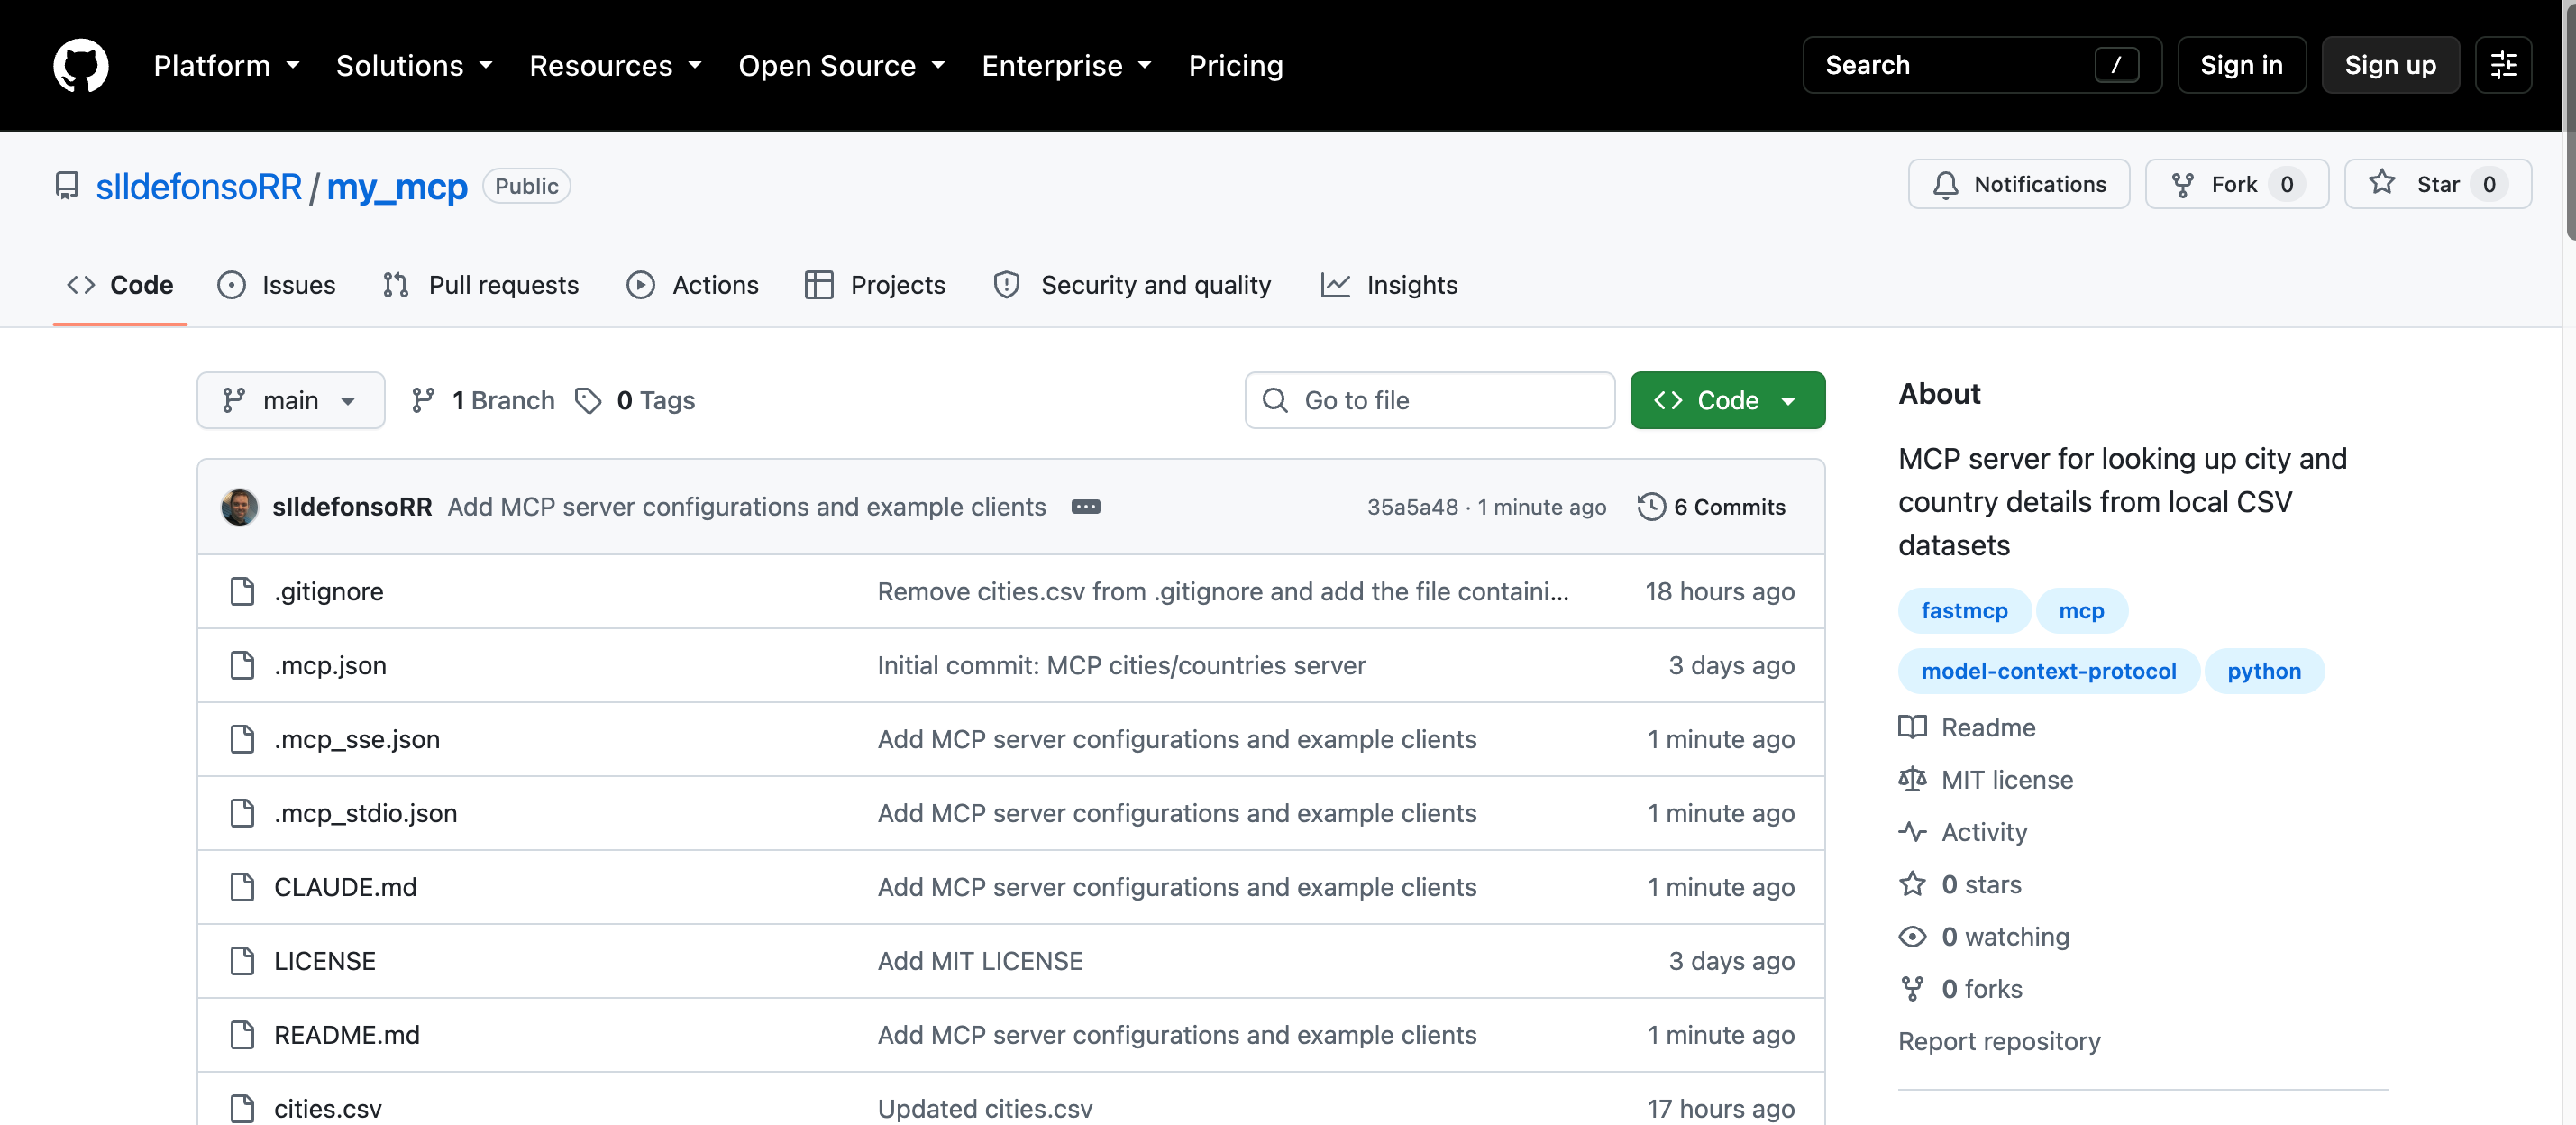Focus the Search box in header
The image size is (2576, 1125).
pyautogui.click(x=1982, y=65)
